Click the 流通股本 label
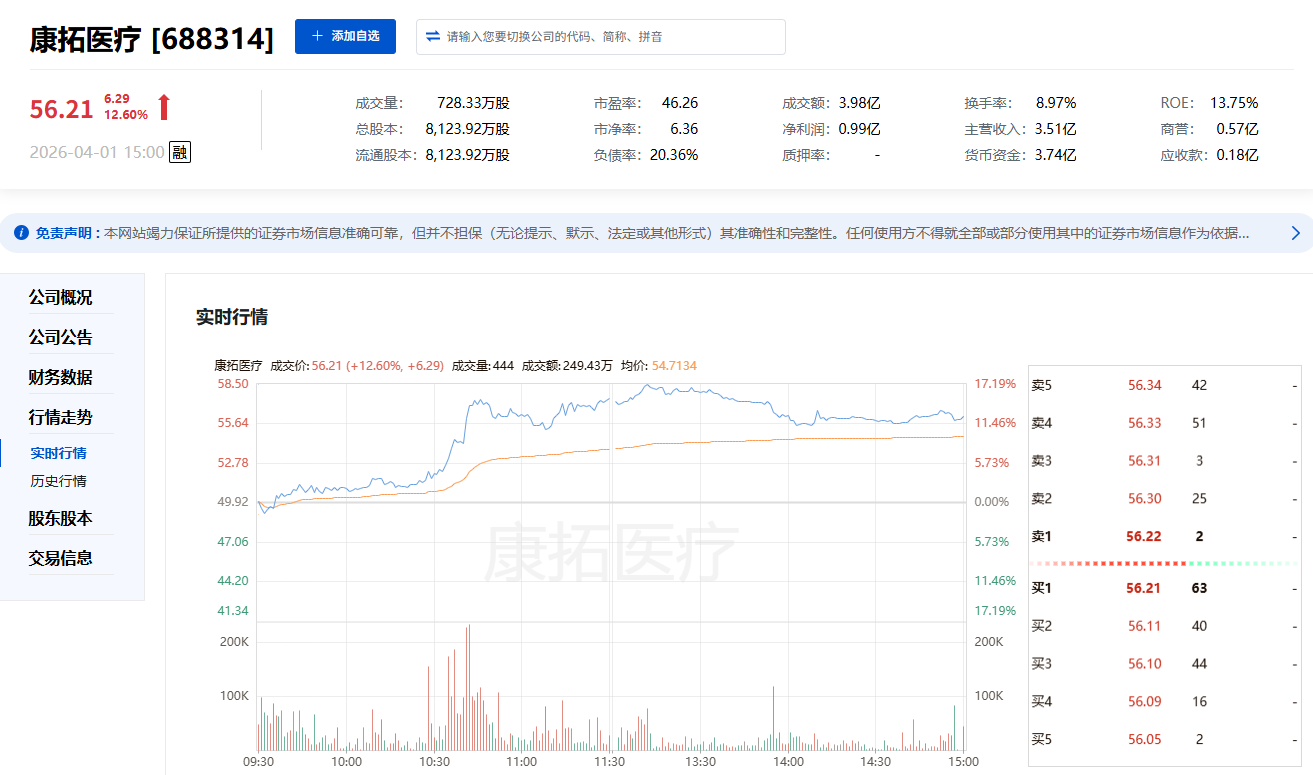This screenshot has height=775, width=1313. 387,155
